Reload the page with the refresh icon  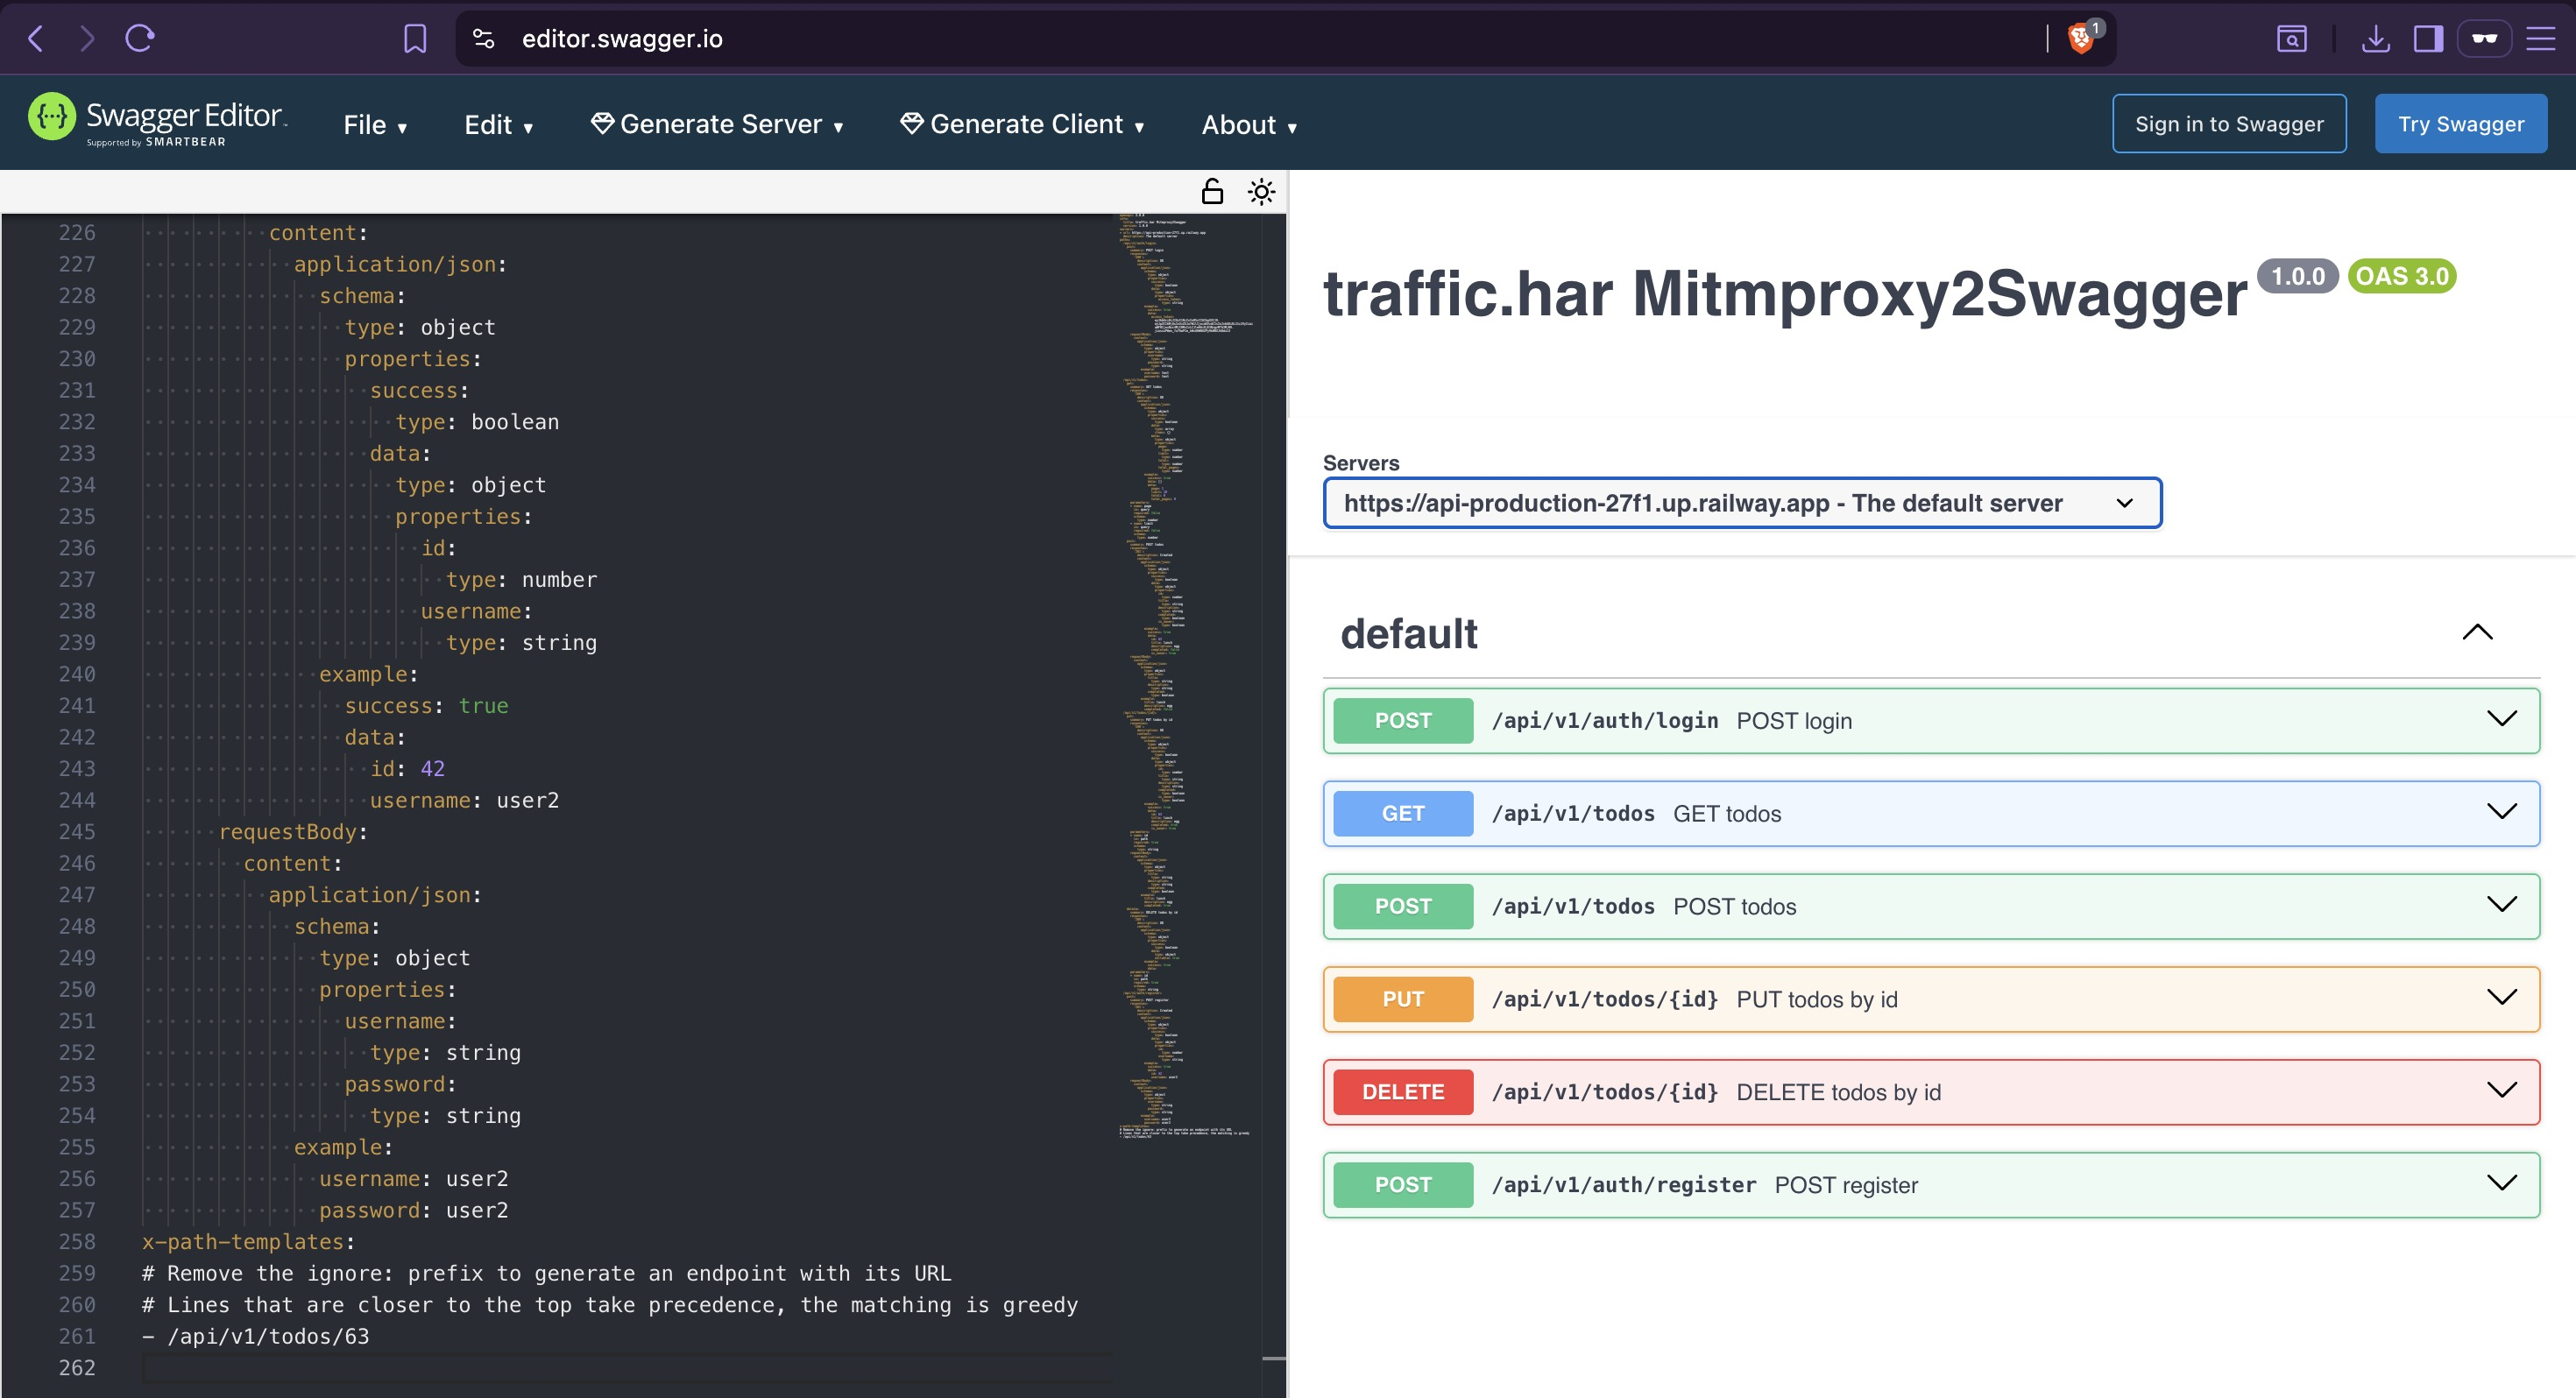140,39
